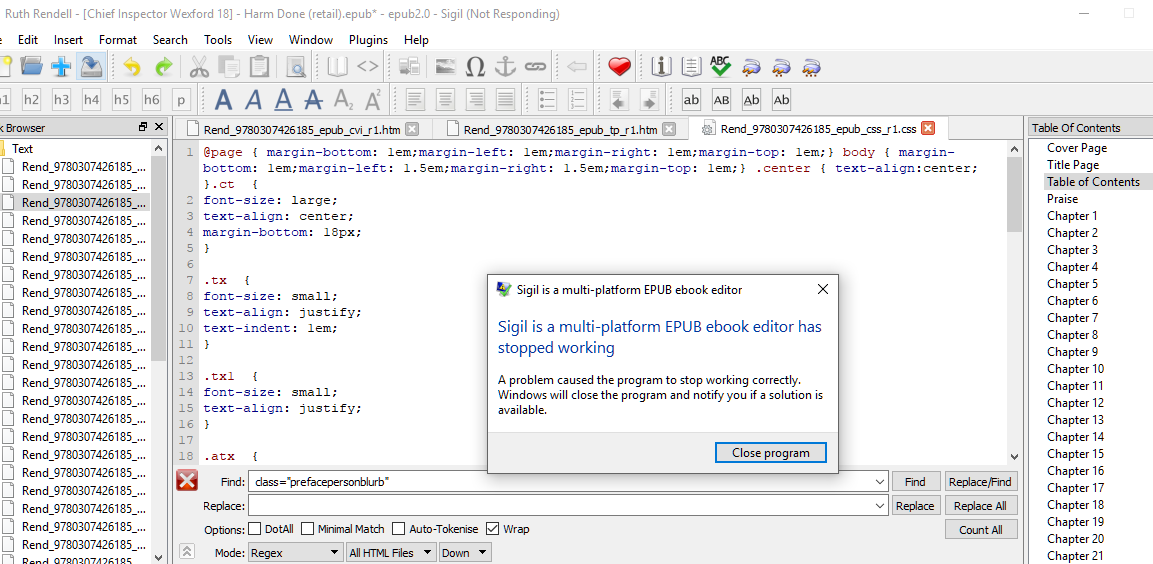The height and width of the screenshot is (564, 1153).
Task: Open the Edit menu
Action: coord(28,40)
